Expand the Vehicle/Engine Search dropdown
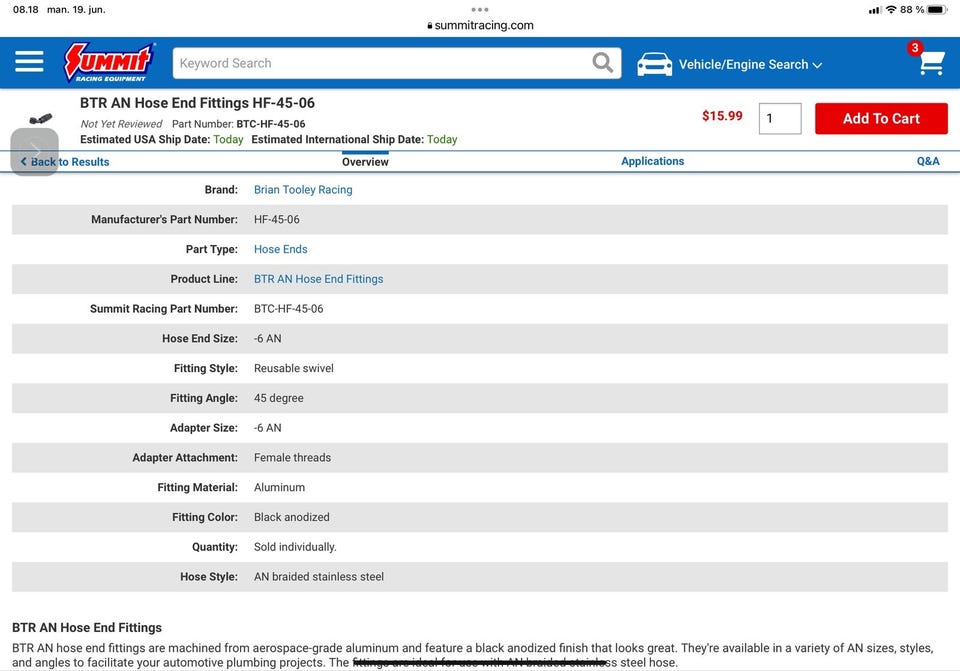960x671 pixels. tap(750, 64)
